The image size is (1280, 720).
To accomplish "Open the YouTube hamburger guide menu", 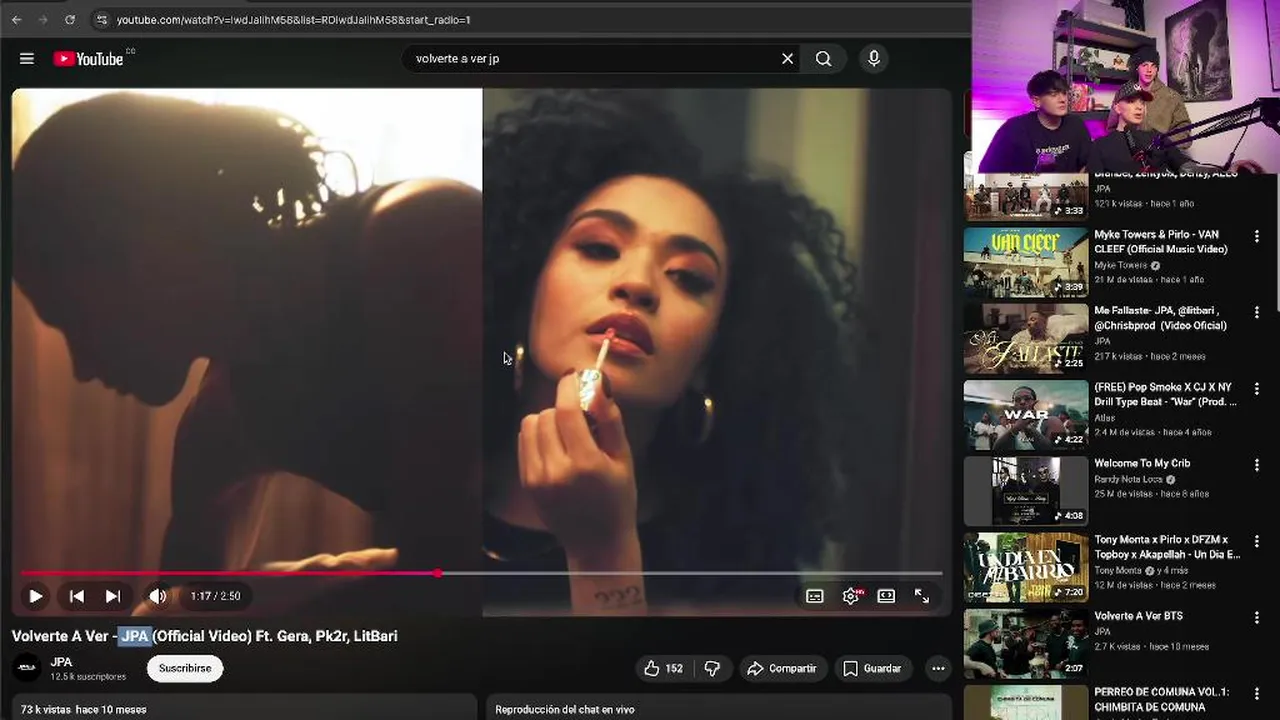I will pos(27,59).
